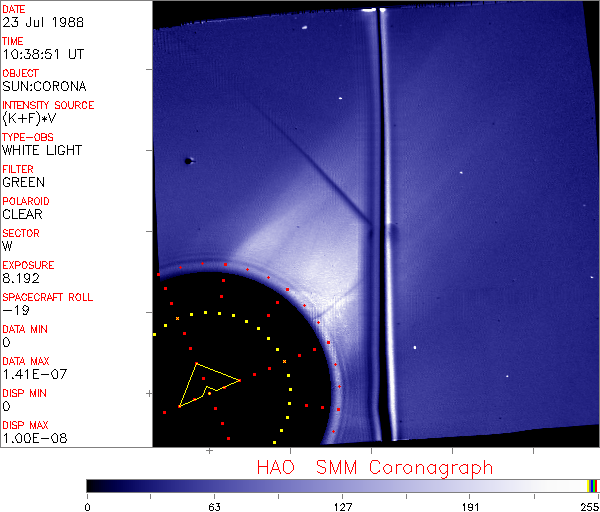Click the 0 label under the color bar
600x512 pixels.
click(x=88, y=507)
